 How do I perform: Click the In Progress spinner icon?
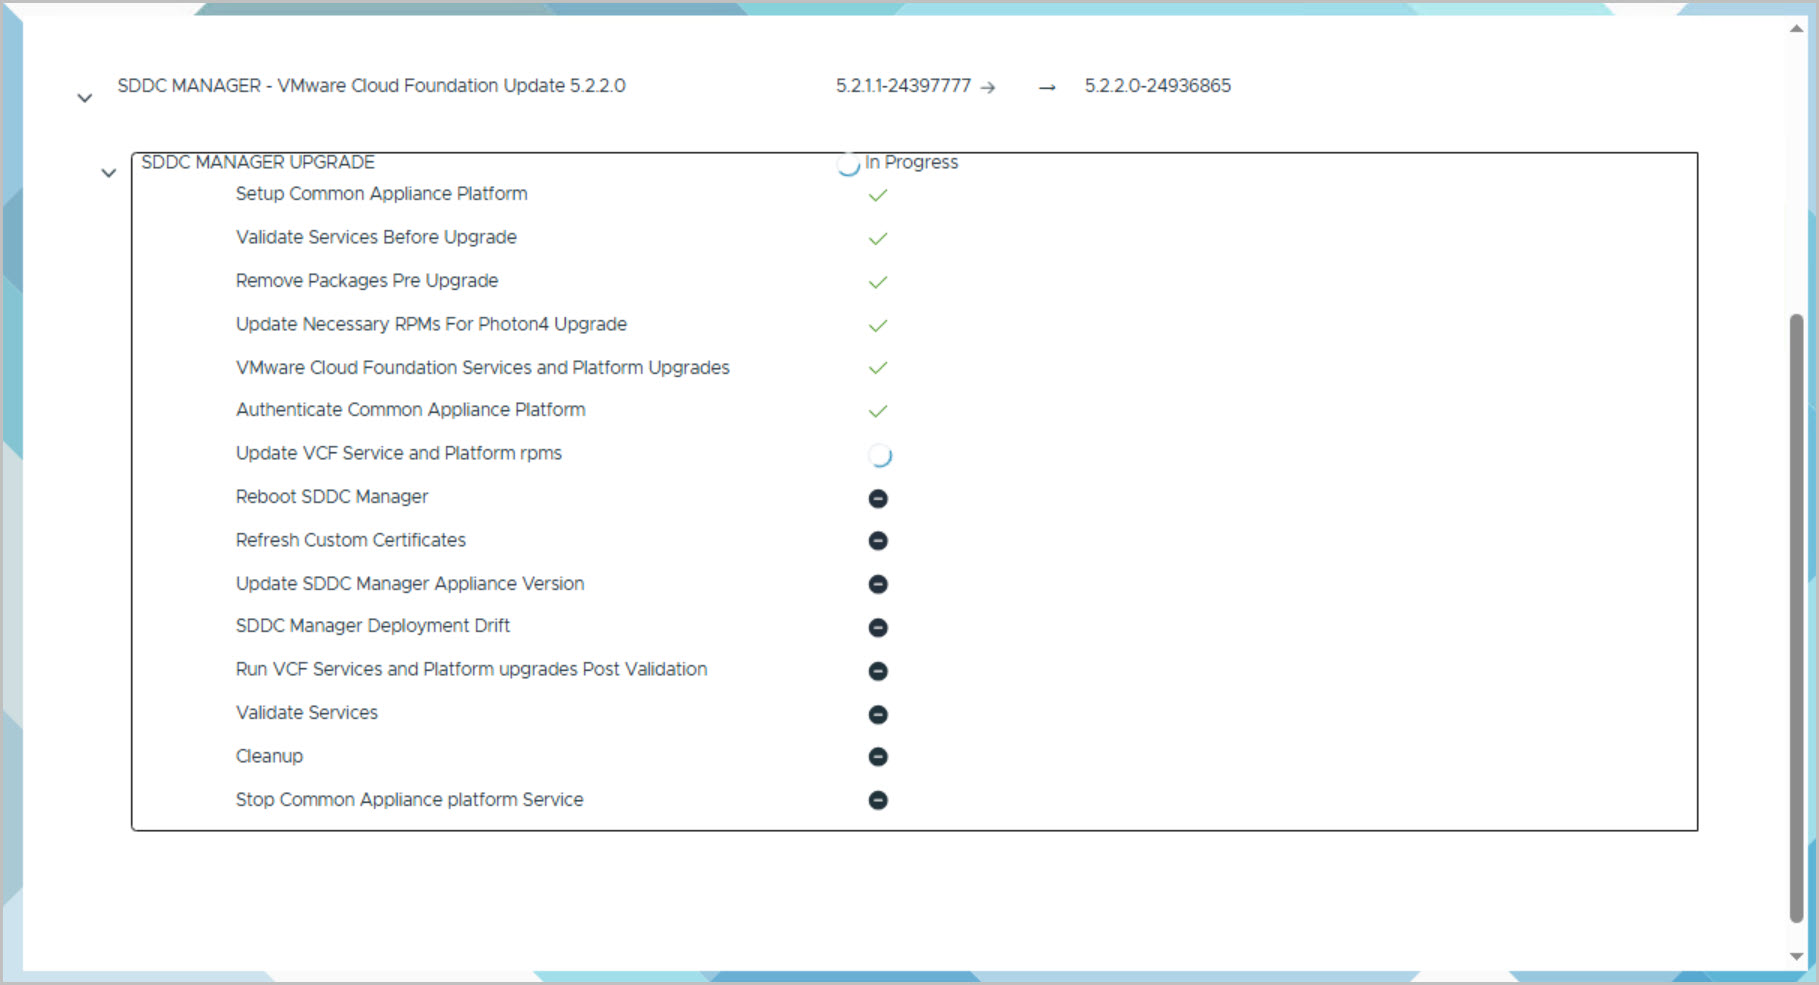(x=848, y=165)
